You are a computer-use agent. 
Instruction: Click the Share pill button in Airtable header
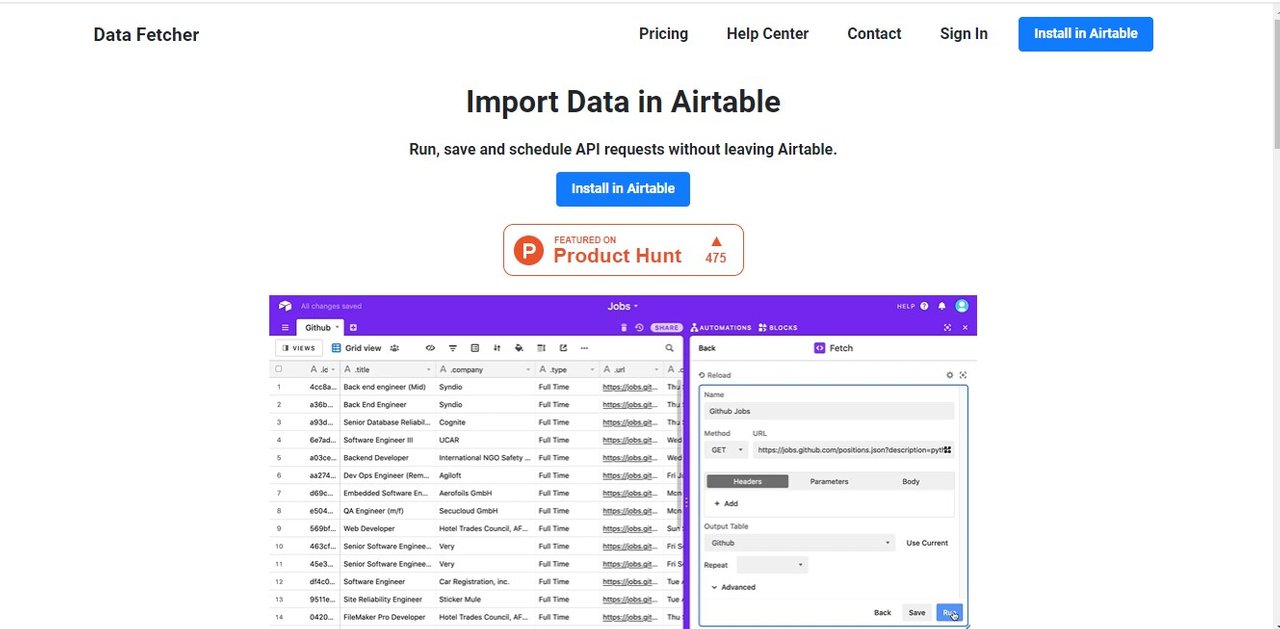667,327
